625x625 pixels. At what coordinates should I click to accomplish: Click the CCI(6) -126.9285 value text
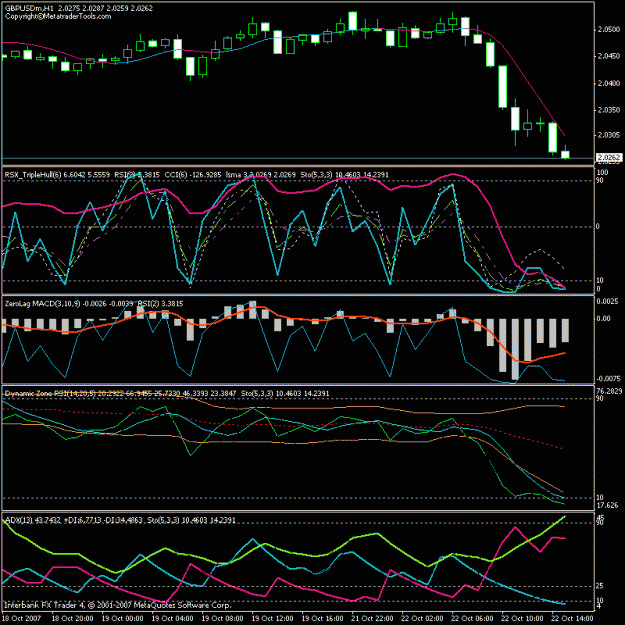[x=193, y=175]
